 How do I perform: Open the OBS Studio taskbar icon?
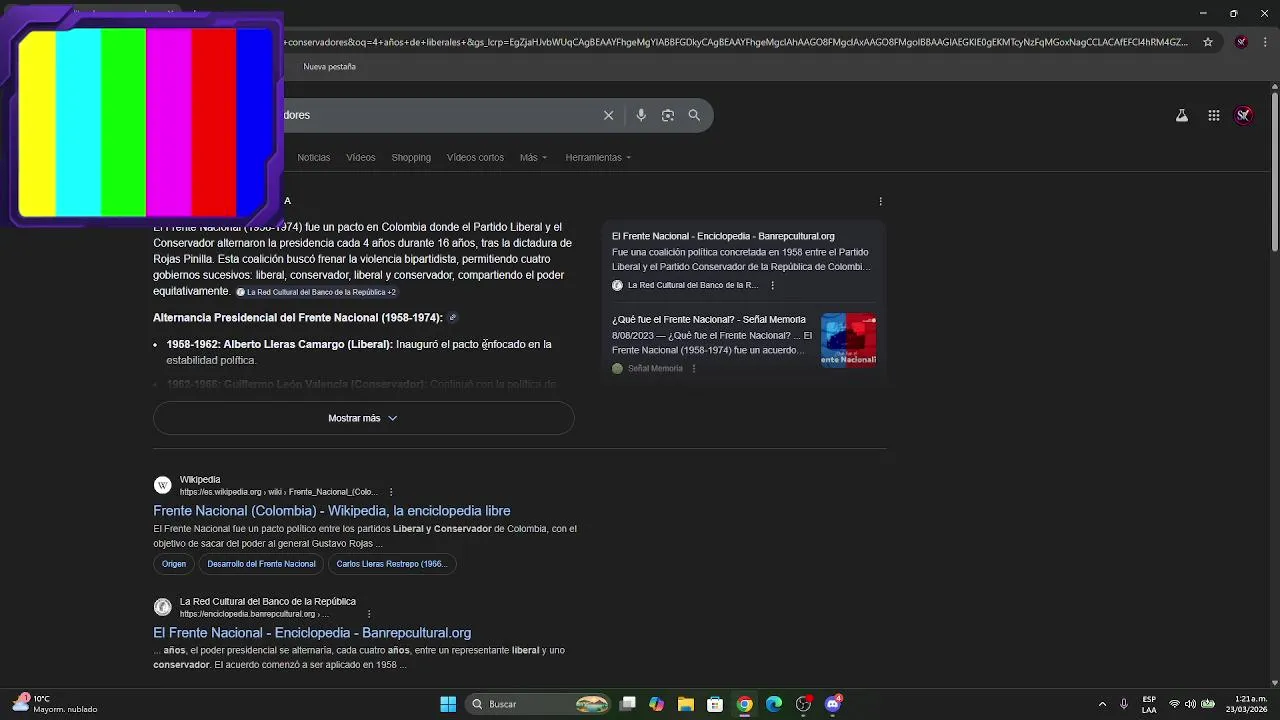(803, 704)
